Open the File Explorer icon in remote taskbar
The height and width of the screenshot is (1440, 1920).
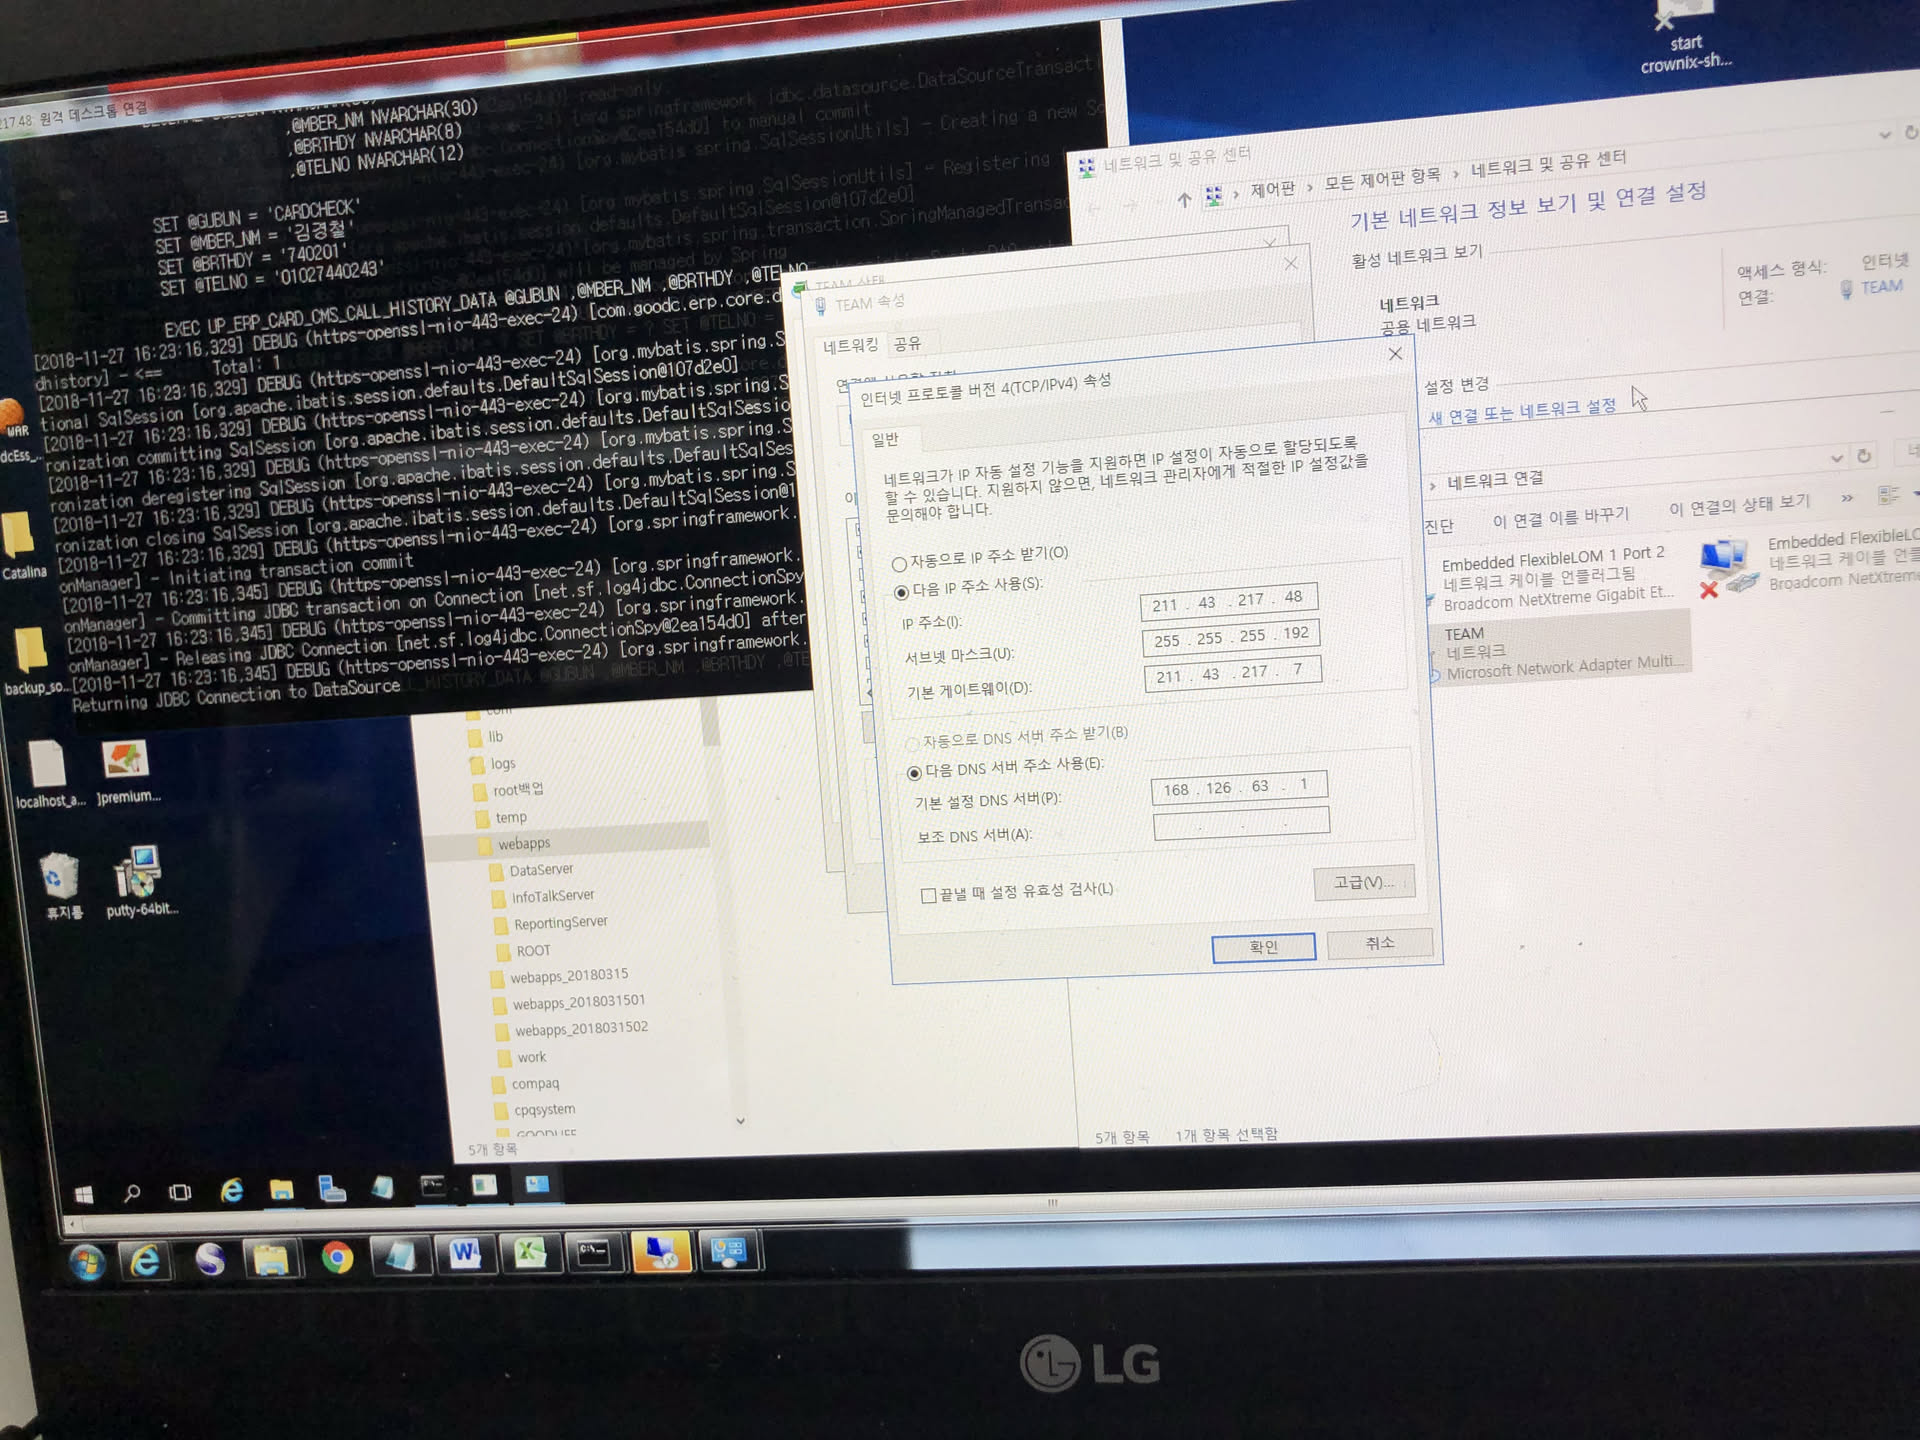pos(281,1190)
